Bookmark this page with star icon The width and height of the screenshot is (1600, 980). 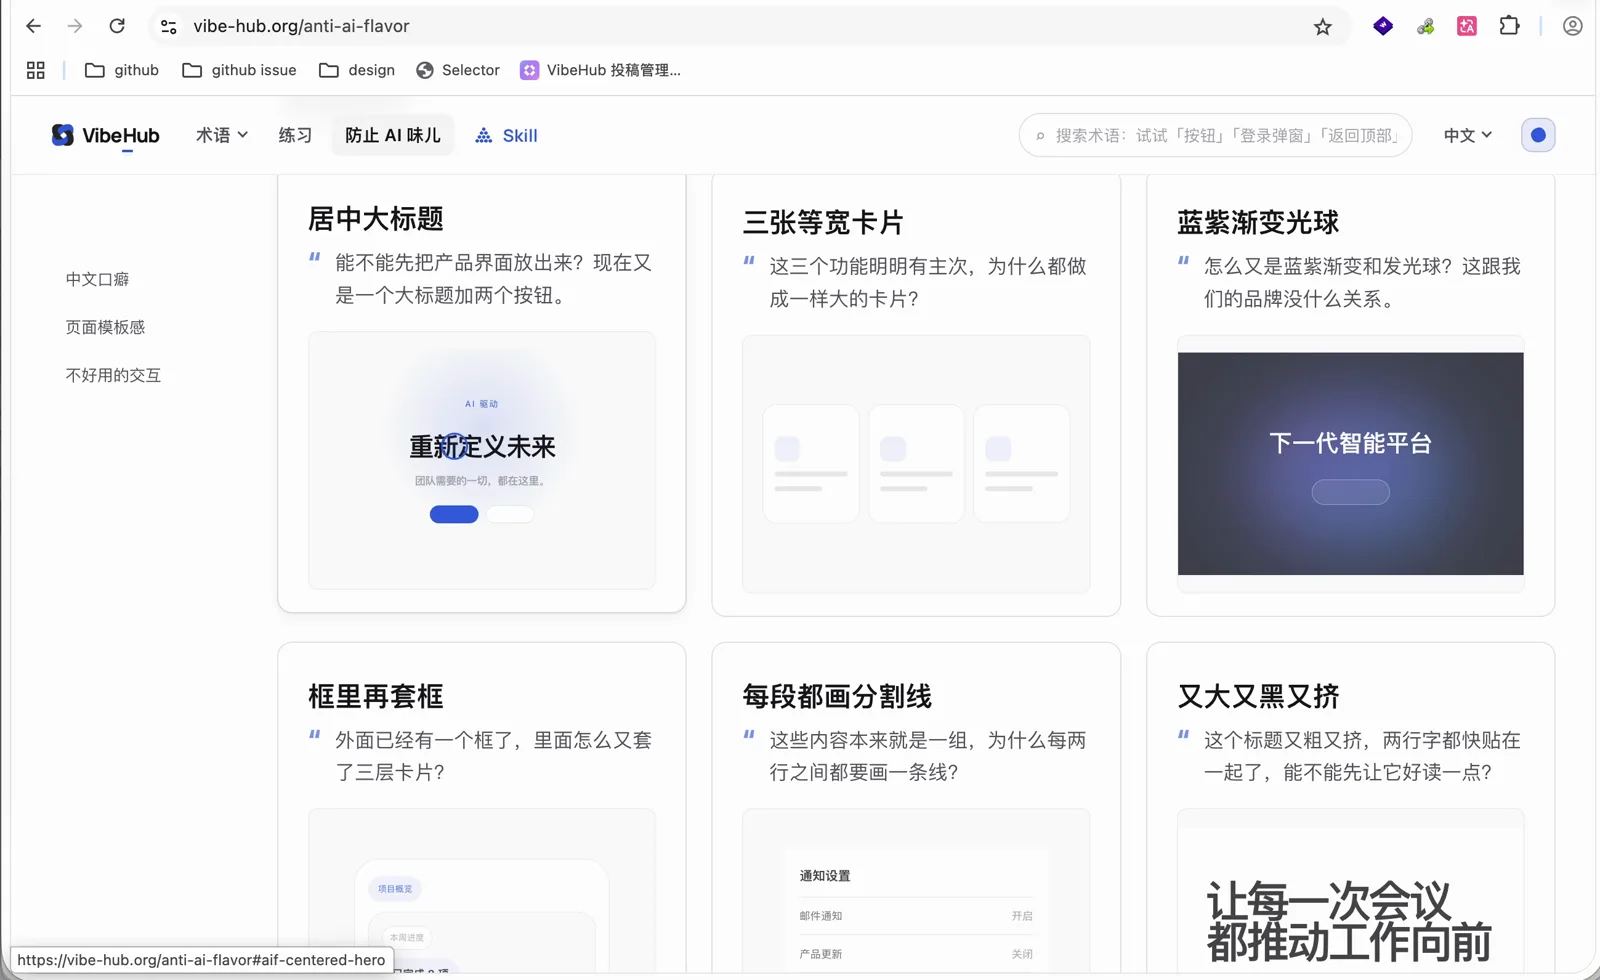coord(1323,27)
